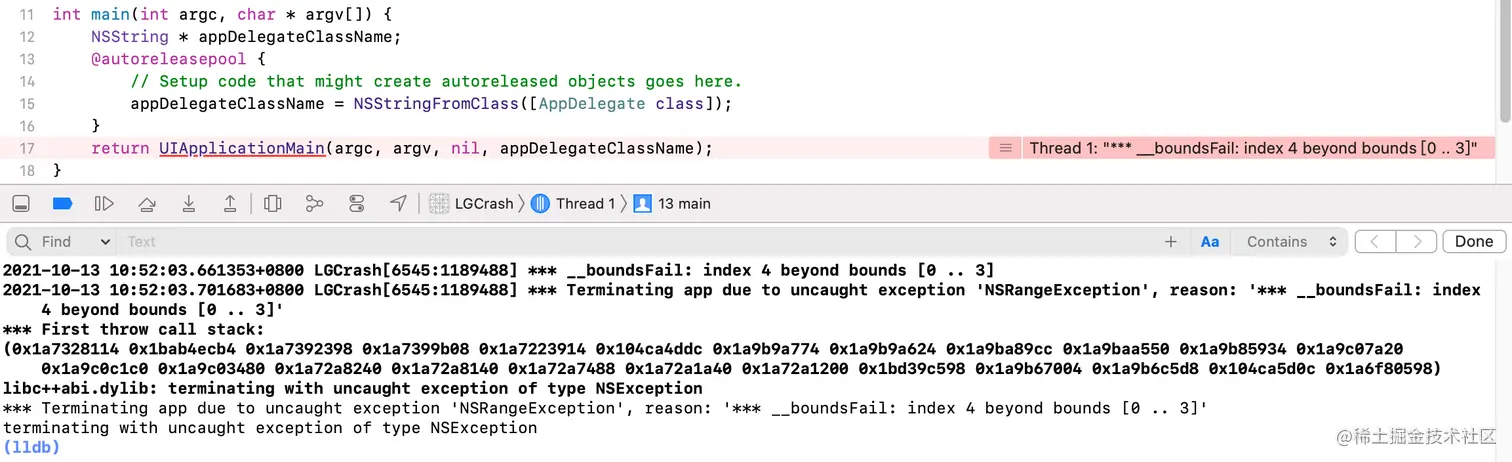The width and height of the screenshot is (1512, 462).
Task: Open the Contains match type dropdown
Action: click(x=1290, y=242)
